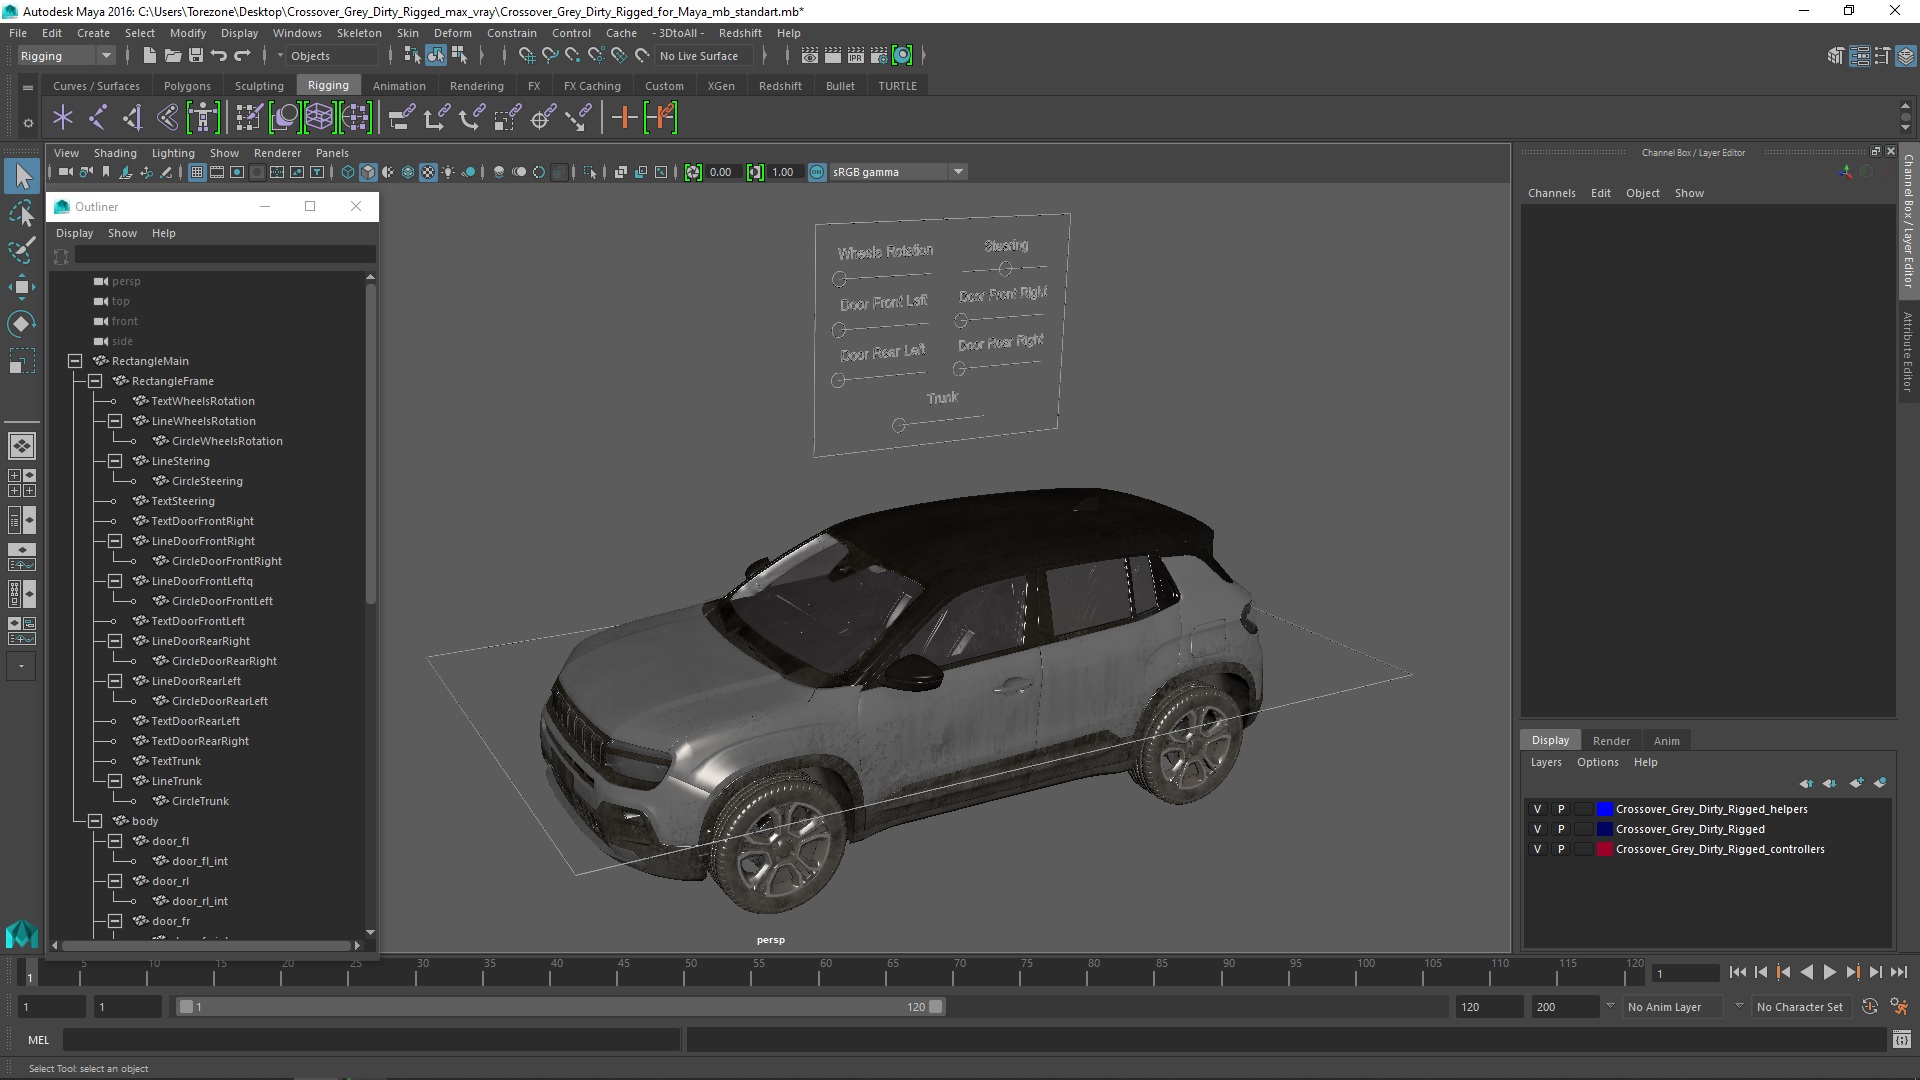Image resolution: width=1920 pixels, height=1080 pixels.
Task: Click the Parent Constraint shelf icon
Action: (401, 118)
